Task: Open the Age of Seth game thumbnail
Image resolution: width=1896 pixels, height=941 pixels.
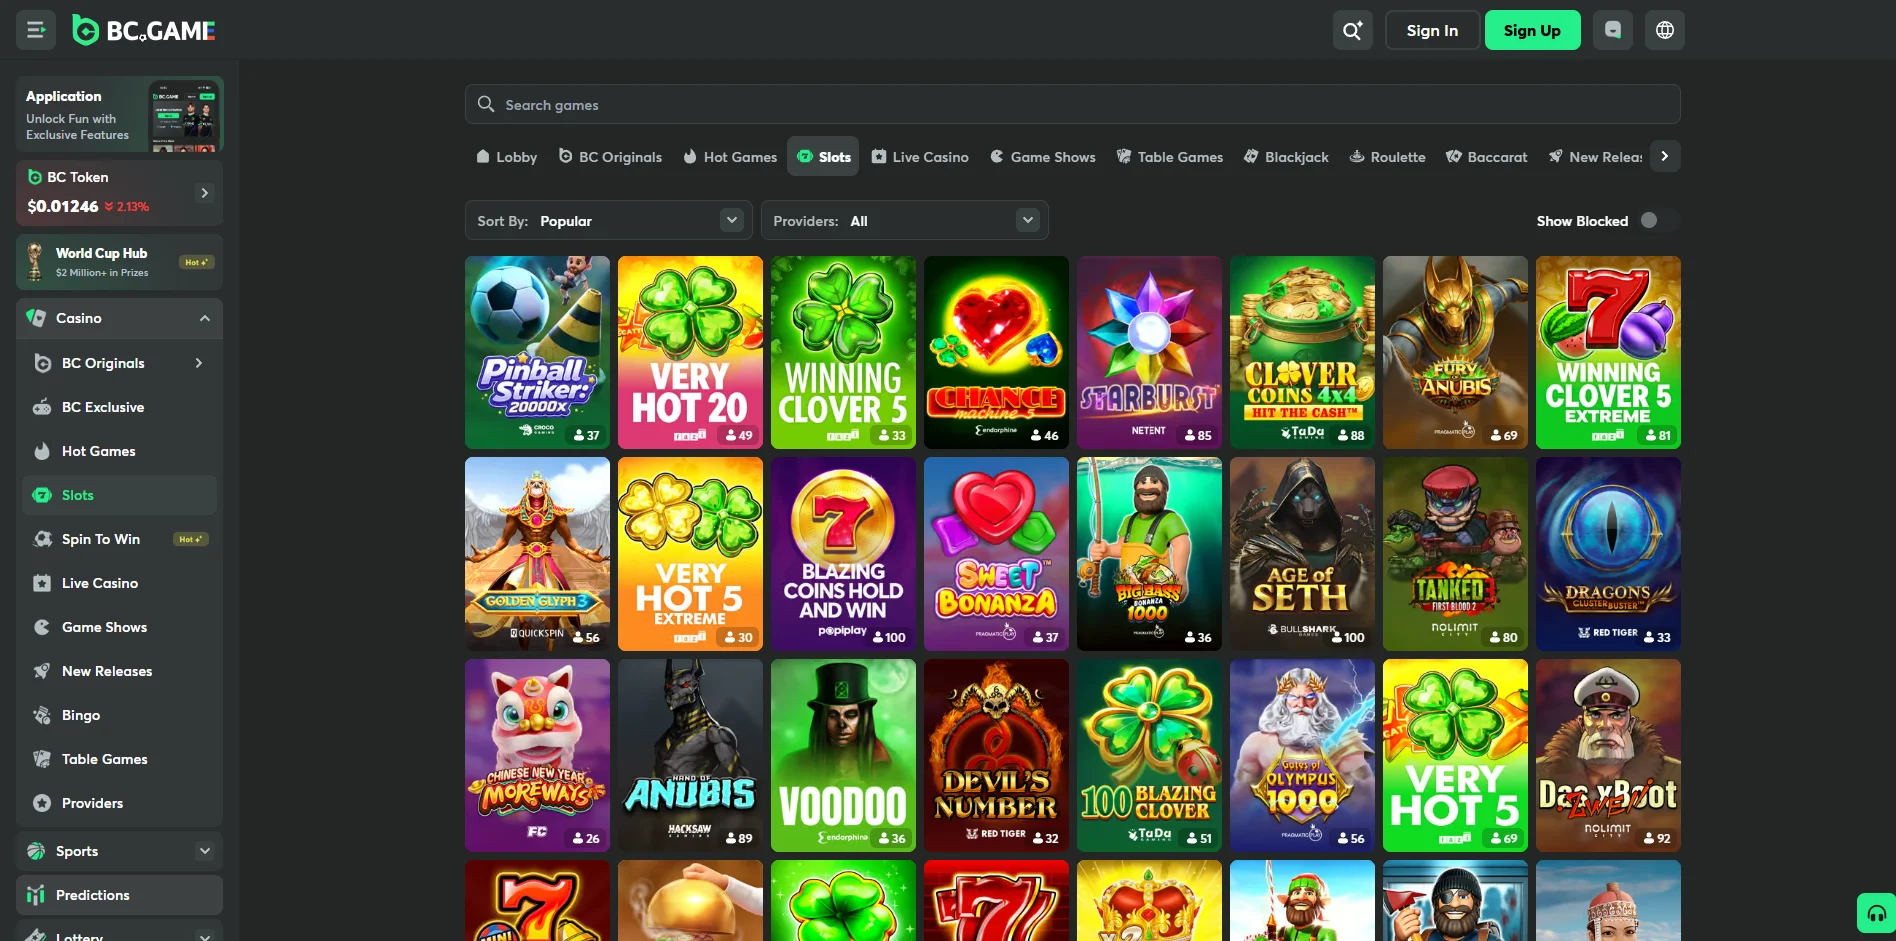Action: 1302,554
